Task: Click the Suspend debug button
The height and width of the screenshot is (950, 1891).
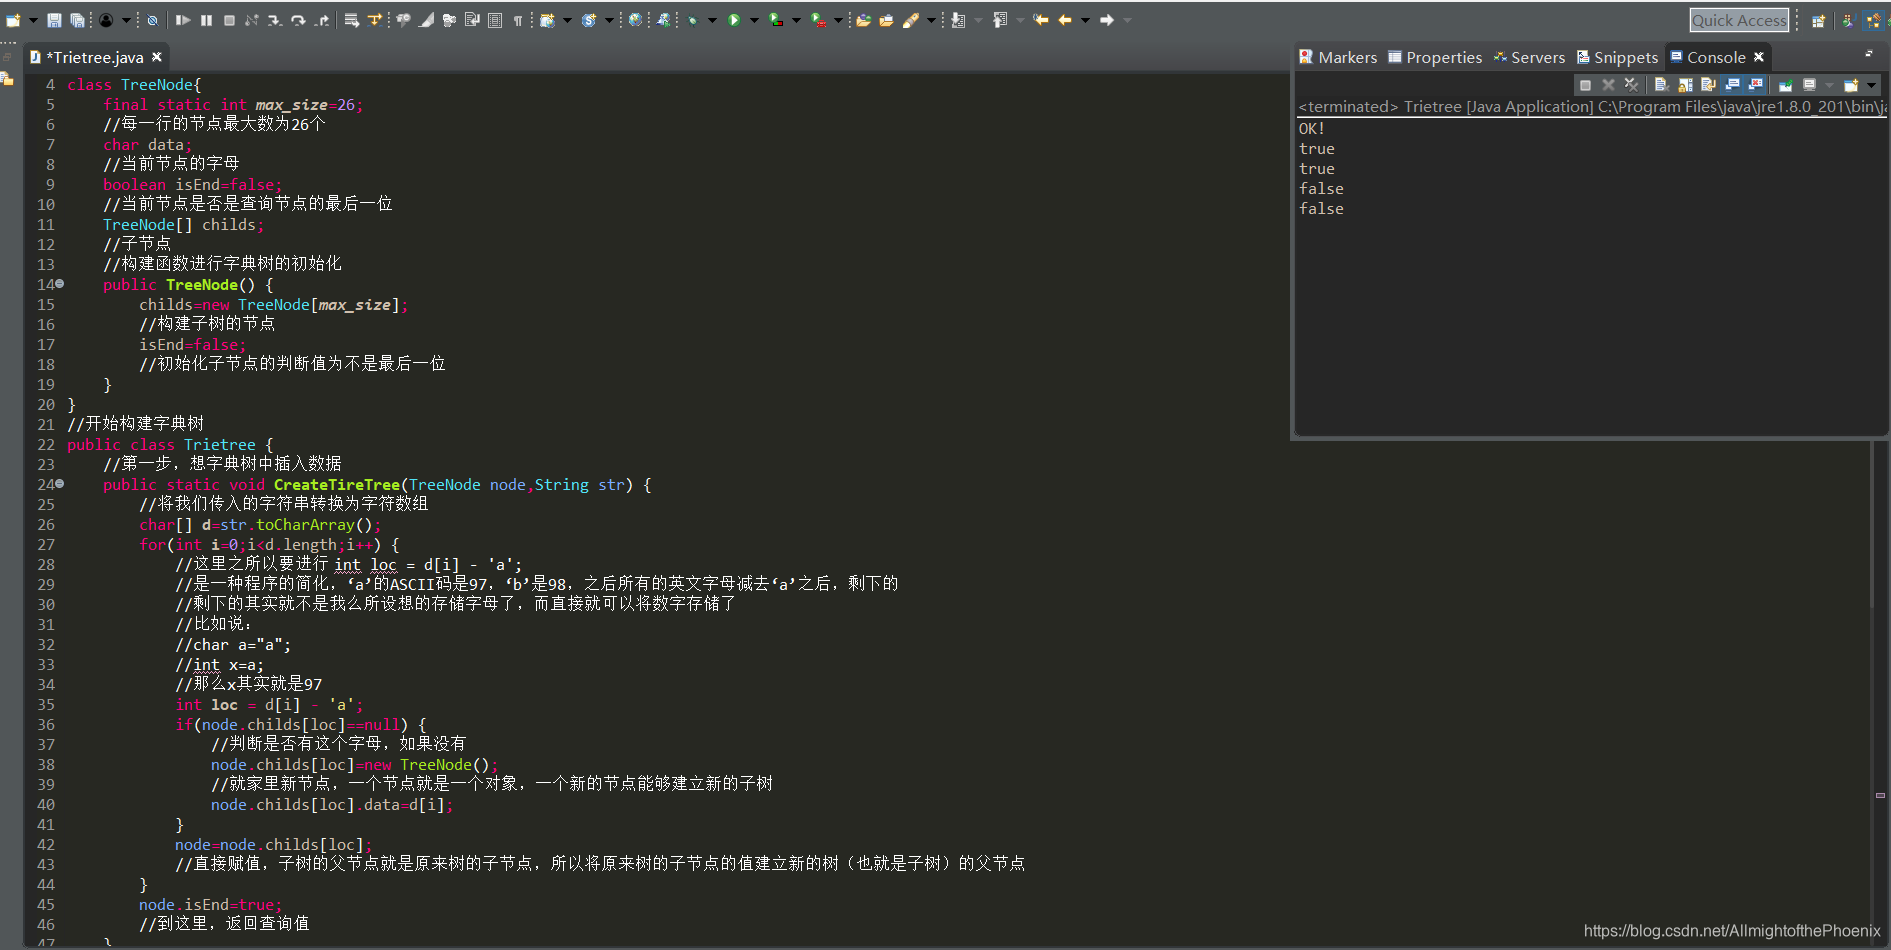Action: [x=206, y=20]
